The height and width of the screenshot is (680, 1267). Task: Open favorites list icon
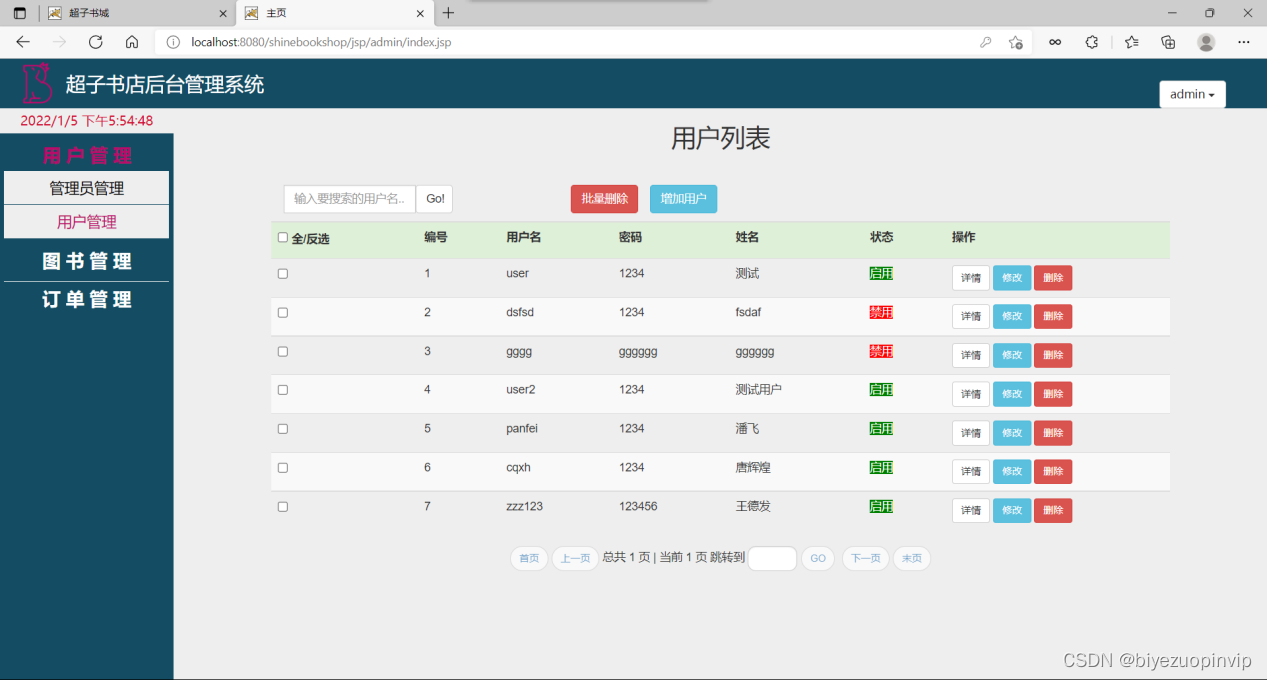(1131, 42)
